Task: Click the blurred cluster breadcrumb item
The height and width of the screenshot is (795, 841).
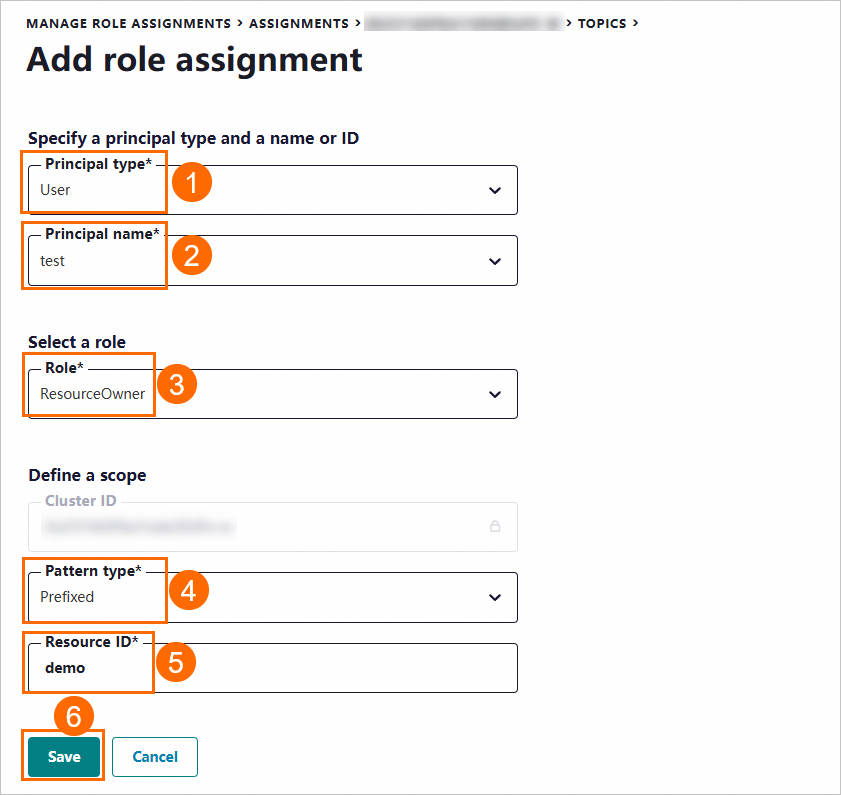Action: pyautogui.click(x=463, y=22)
